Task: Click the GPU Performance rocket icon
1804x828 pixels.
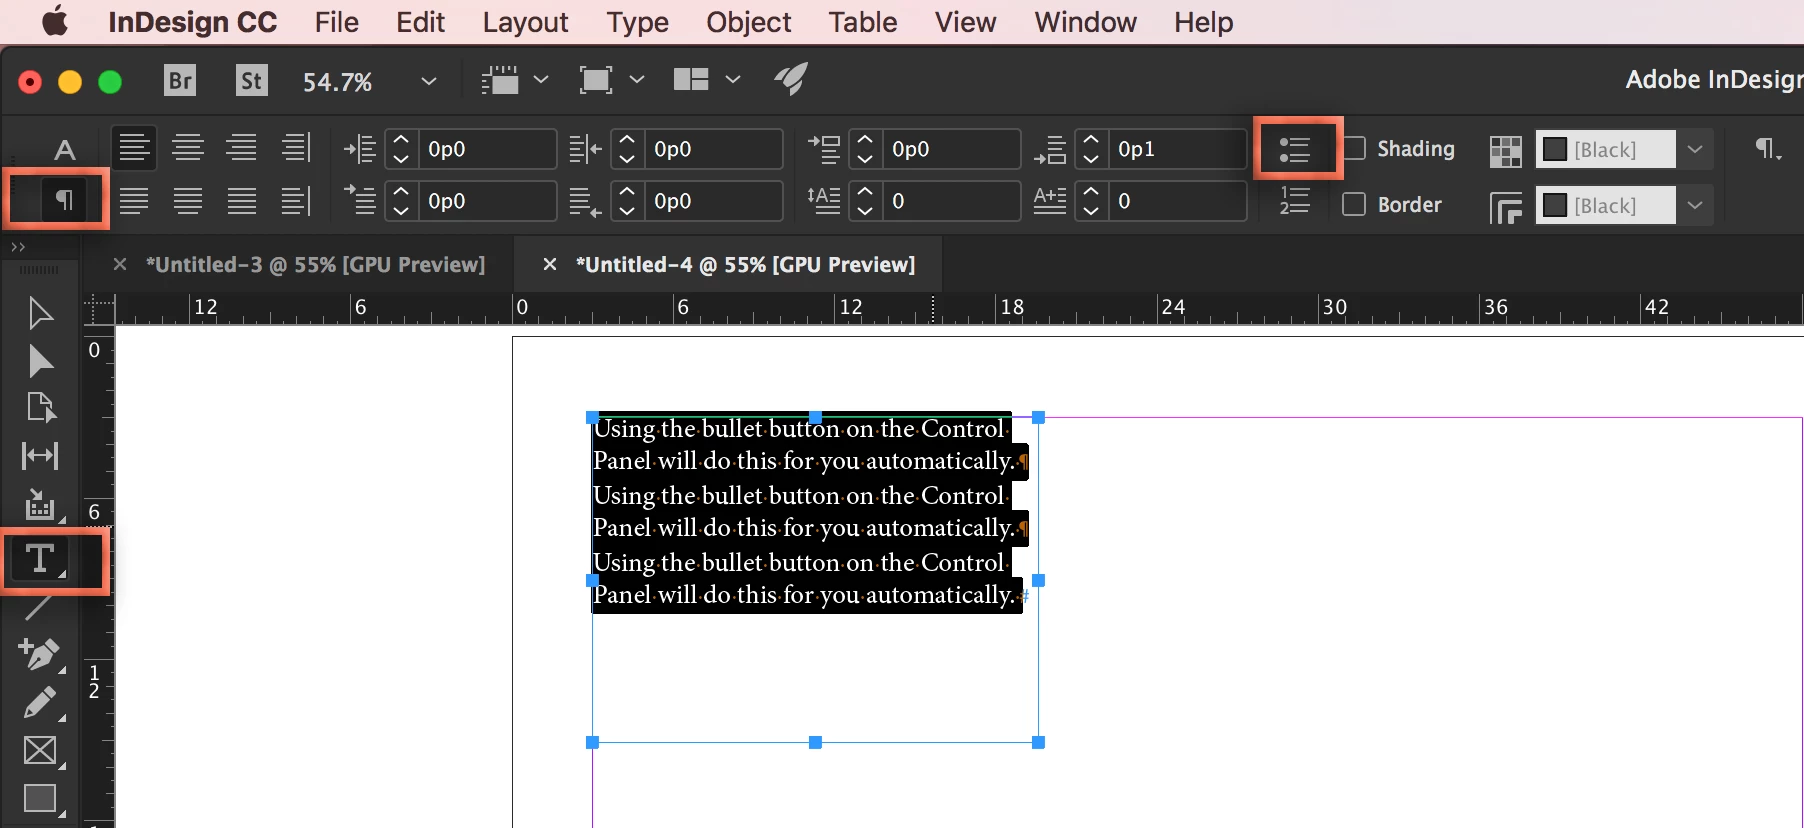Action: pyautogui.click(x=791, y=79)
